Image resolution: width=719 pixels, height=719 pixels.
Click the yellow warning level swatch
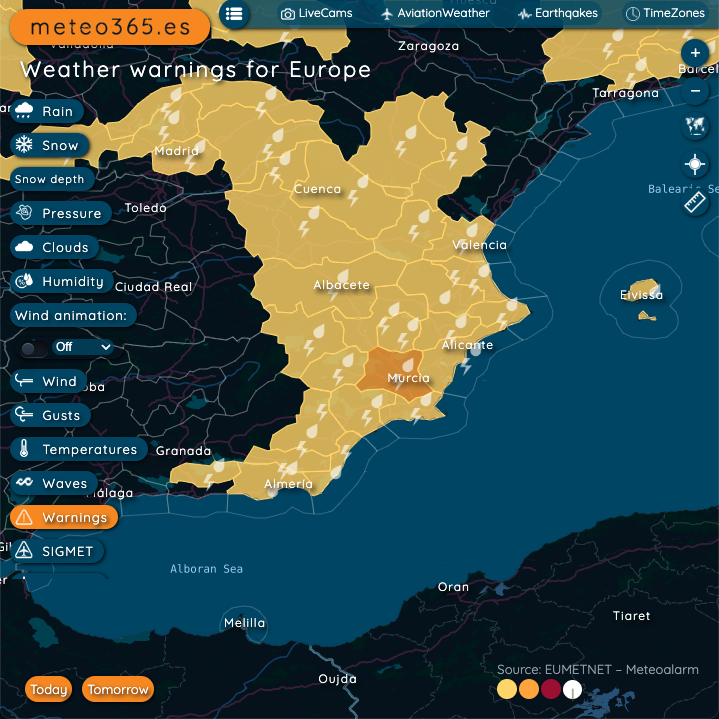click(507, 689)
